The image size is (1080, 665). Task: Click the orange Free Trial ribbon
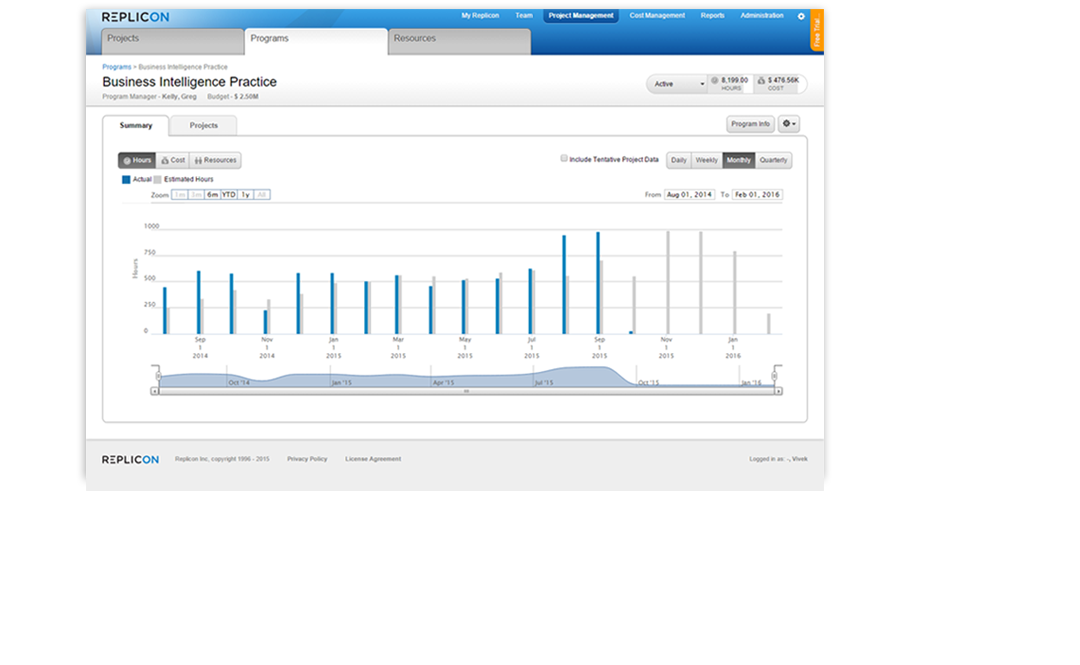[x=817, y=30]
